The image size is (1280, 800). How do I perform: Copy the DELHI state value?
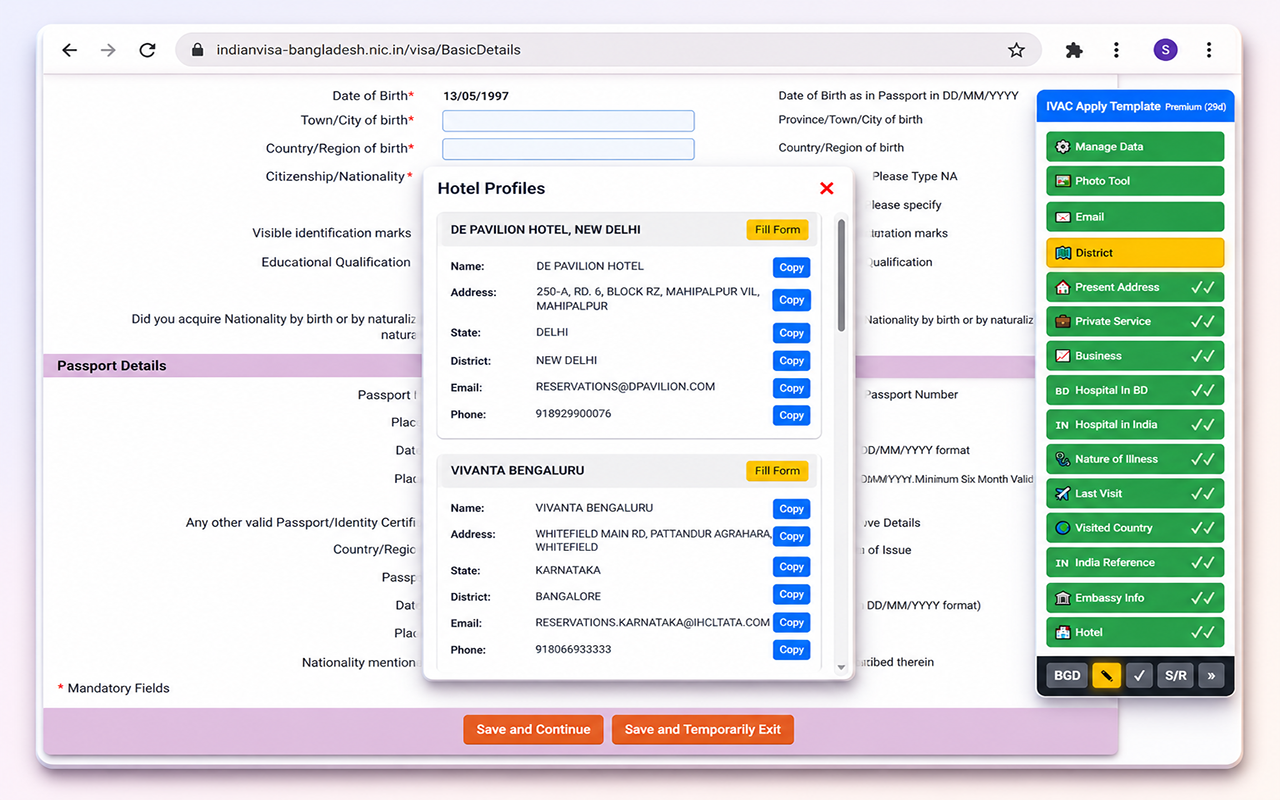[x=791, y=333]
